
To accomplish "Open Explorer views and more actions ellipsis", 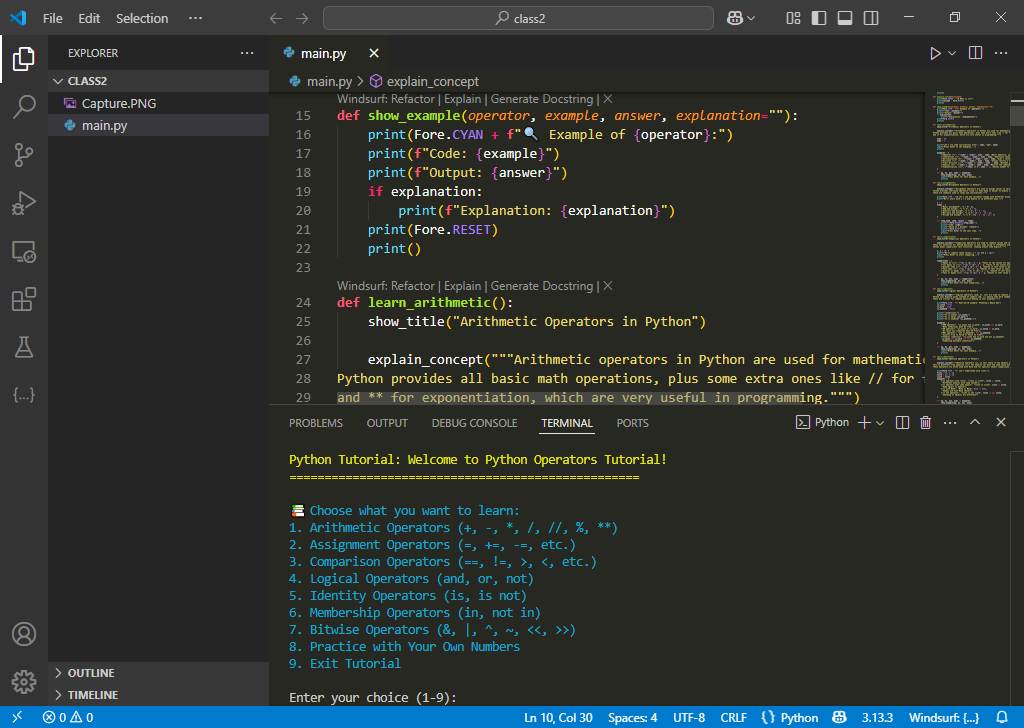I will [x=247, y=53].
